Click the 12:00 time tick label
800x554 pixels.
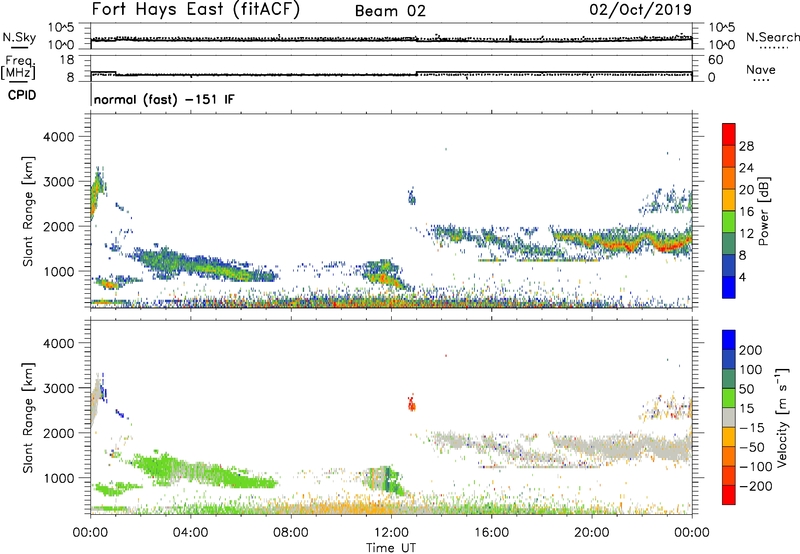(x=391, y=533)
